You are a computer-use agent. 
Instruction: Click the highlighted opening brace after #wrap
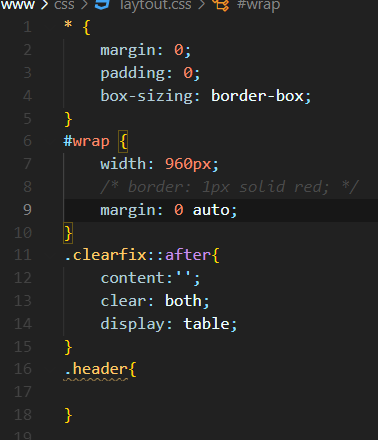pos(123,141)
